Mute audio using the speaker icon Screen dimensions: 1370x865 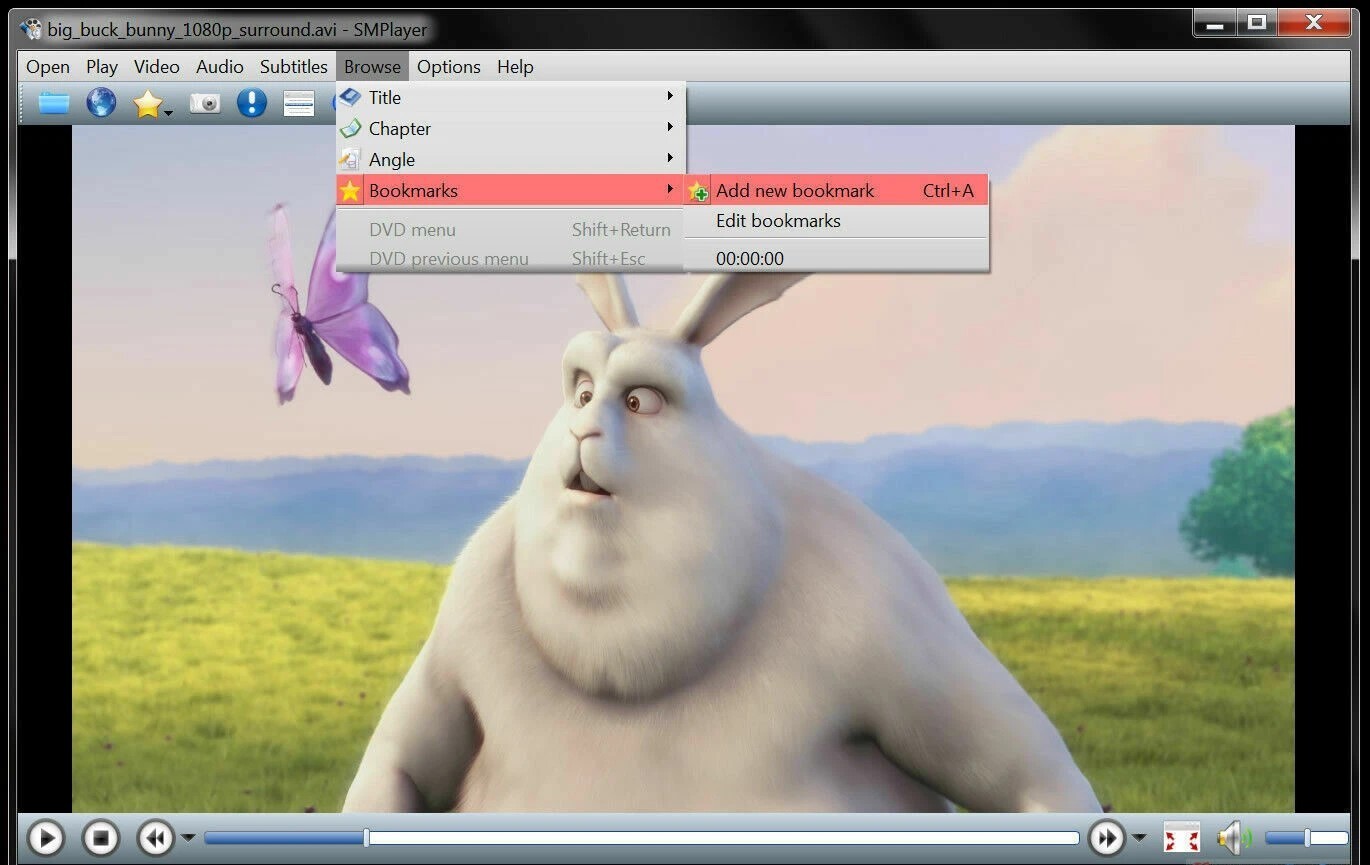click(1234, 838)
